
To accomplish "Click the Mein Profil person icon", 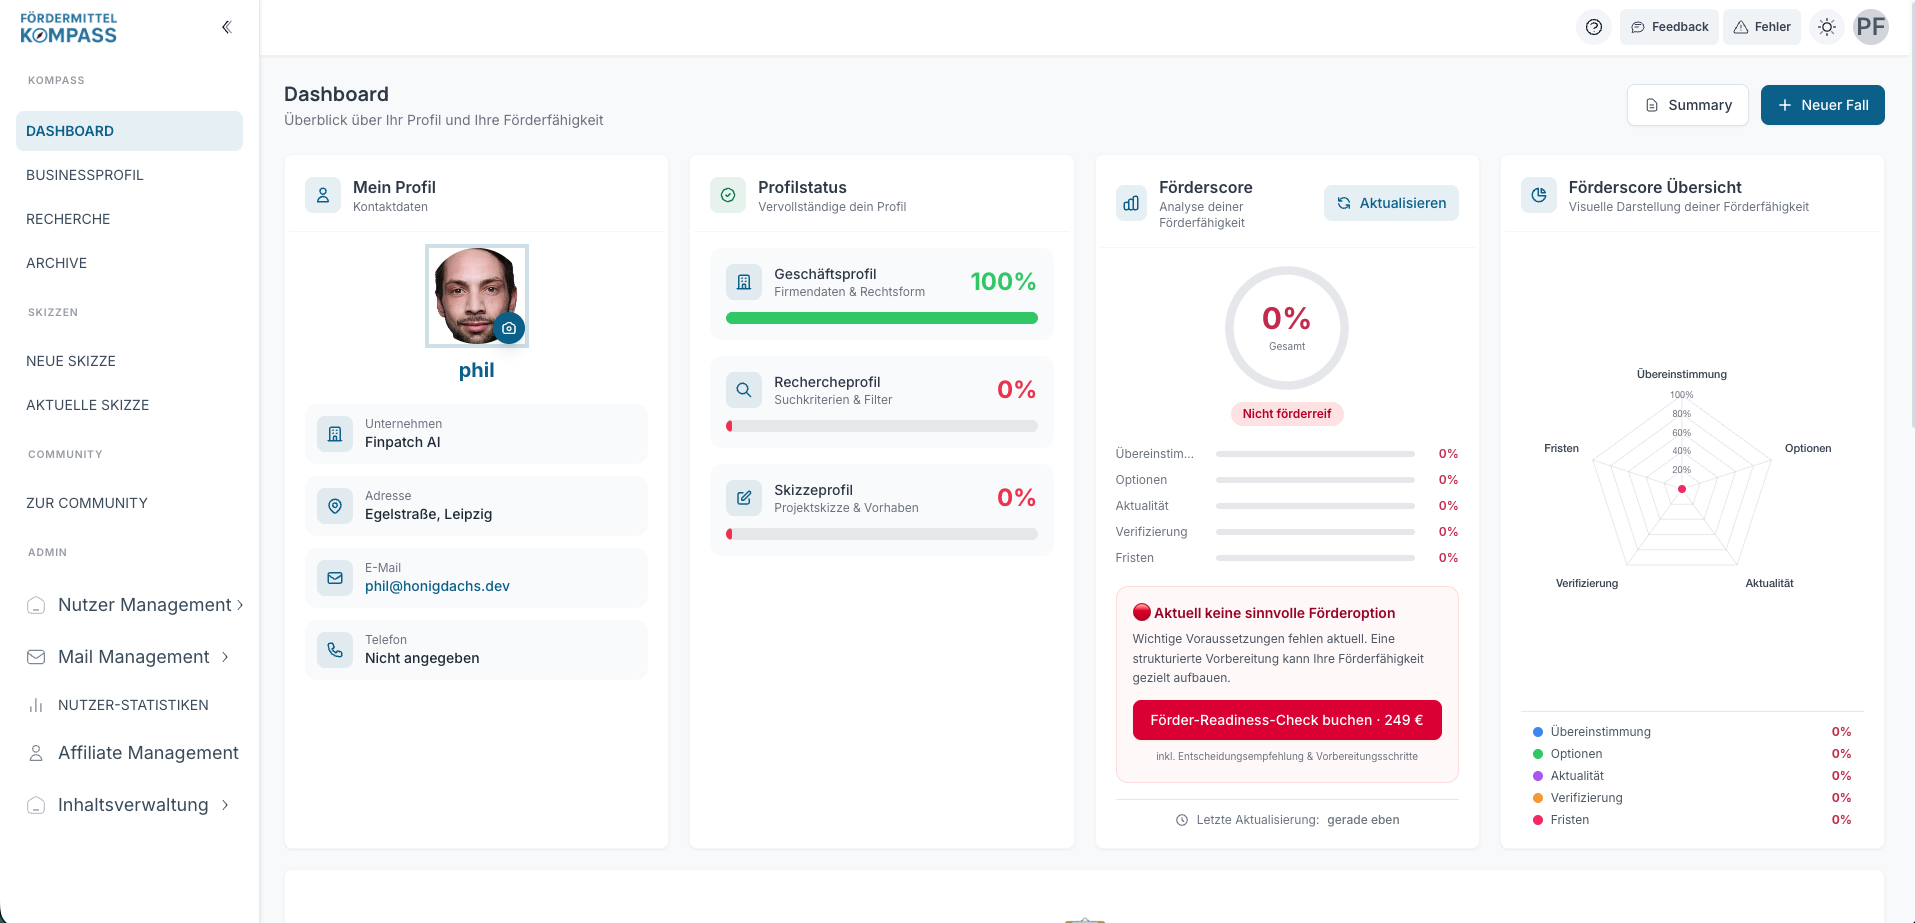I will 323,196.
